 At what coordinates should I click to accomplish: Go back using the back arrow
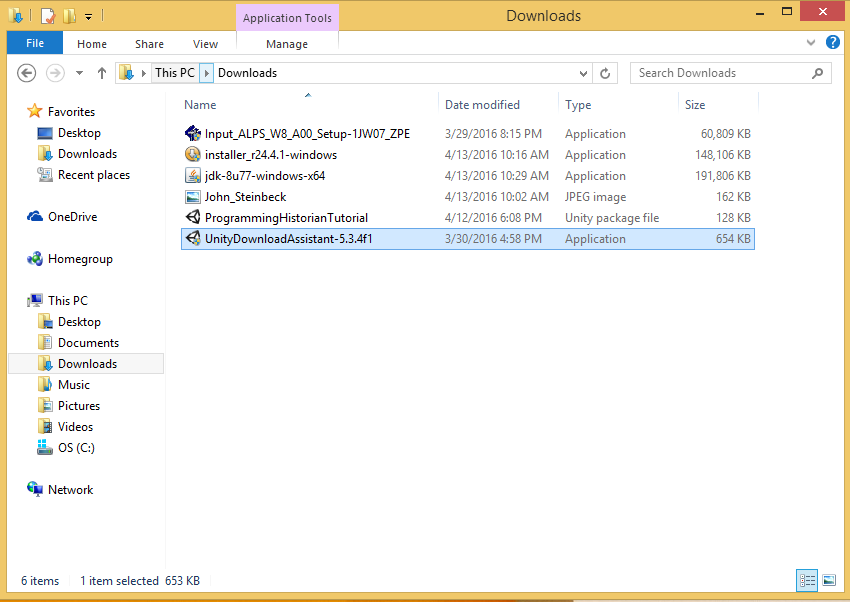(27, 72)
